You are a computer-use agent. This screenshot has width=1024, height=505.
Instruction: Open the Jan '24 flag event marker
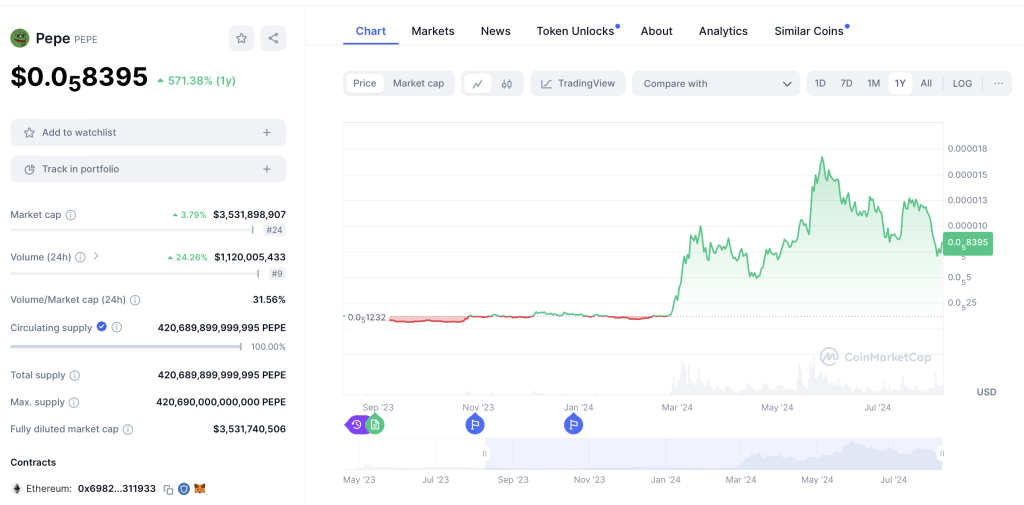[573, 425]
